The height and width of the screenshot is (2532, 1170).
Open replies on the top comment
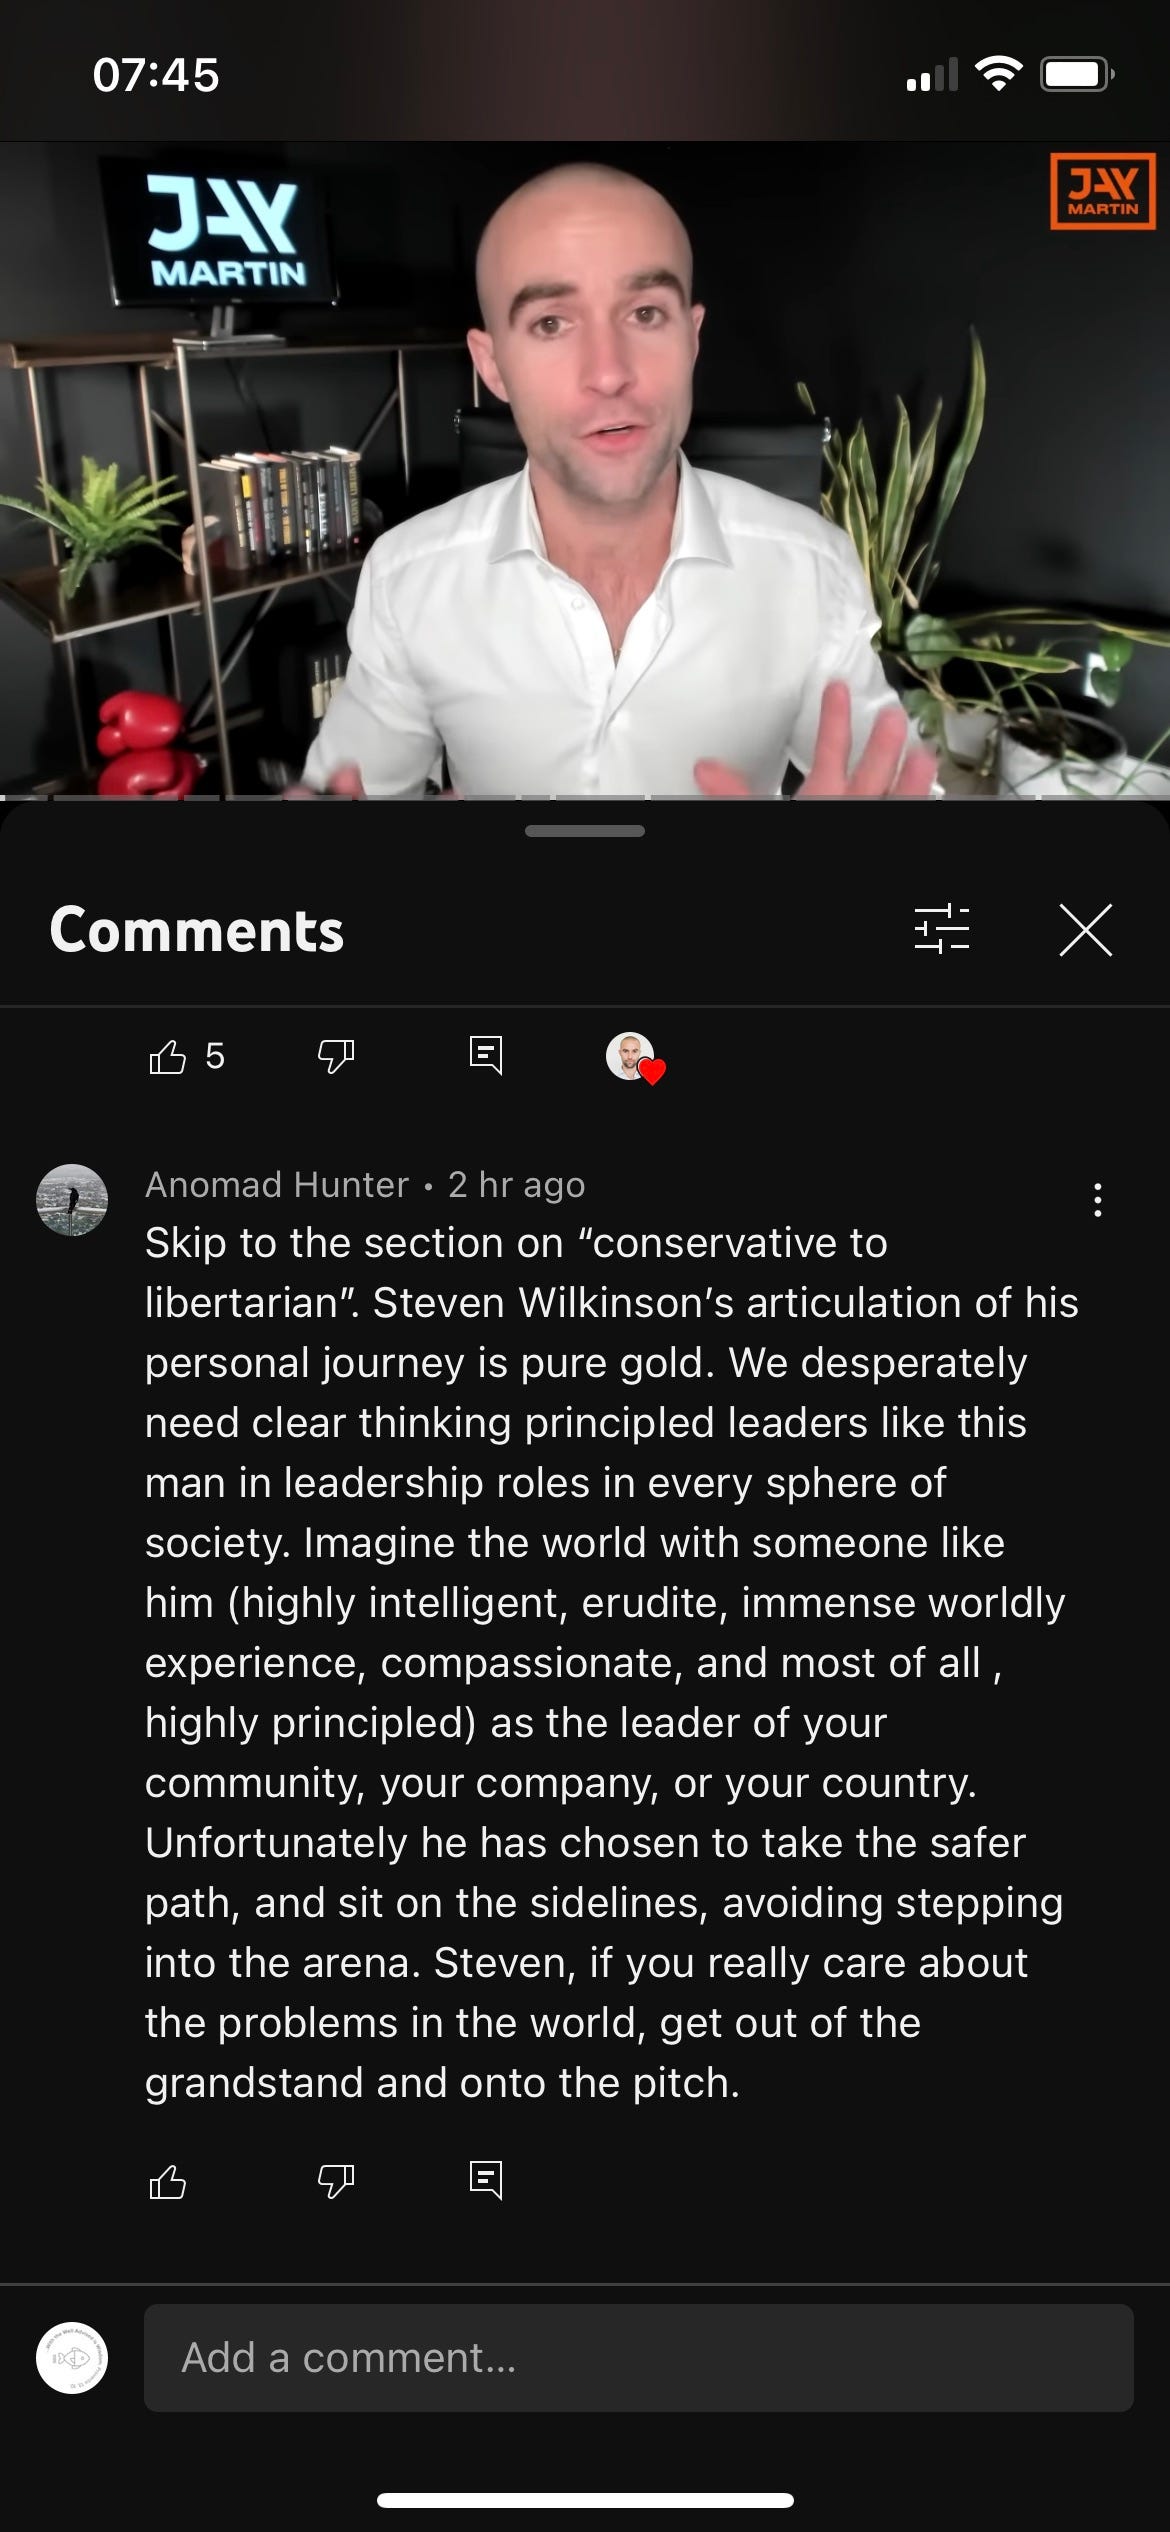coord(486,1055)
